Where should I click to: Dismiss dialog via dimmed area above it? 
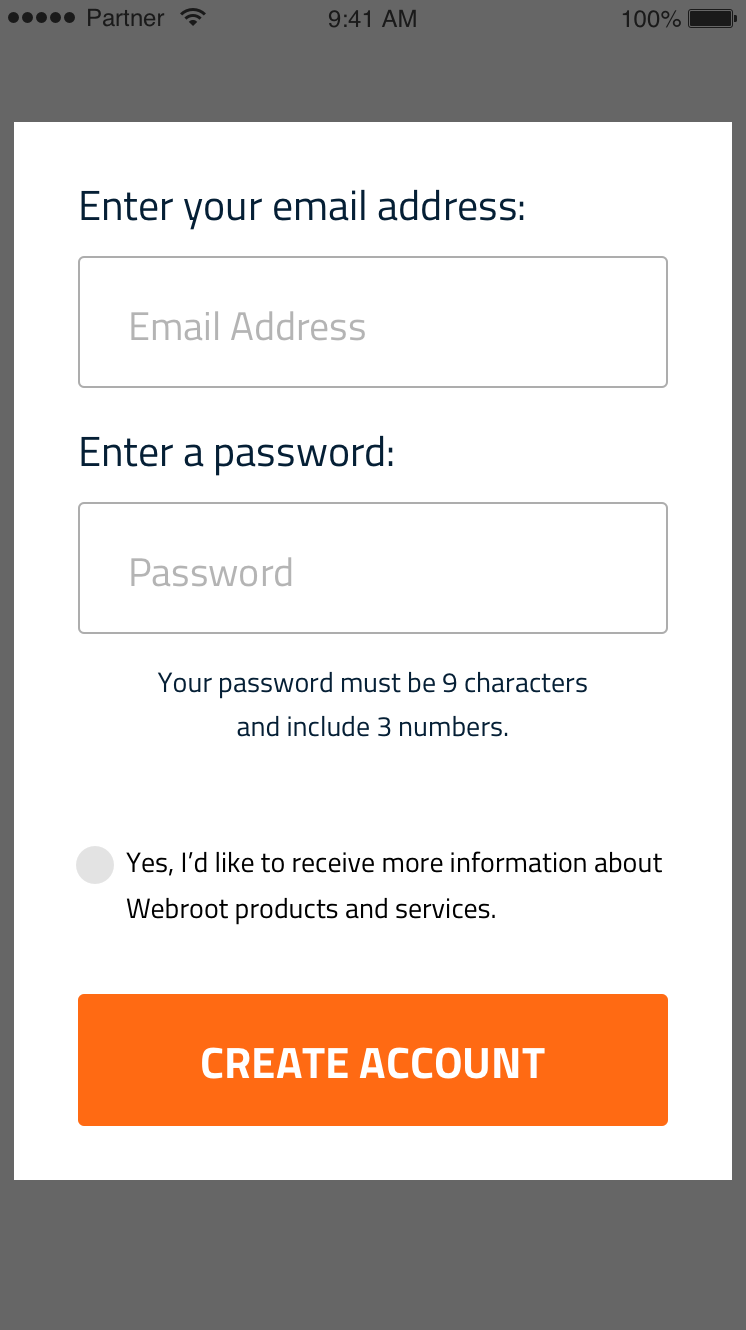click(372, 80)
